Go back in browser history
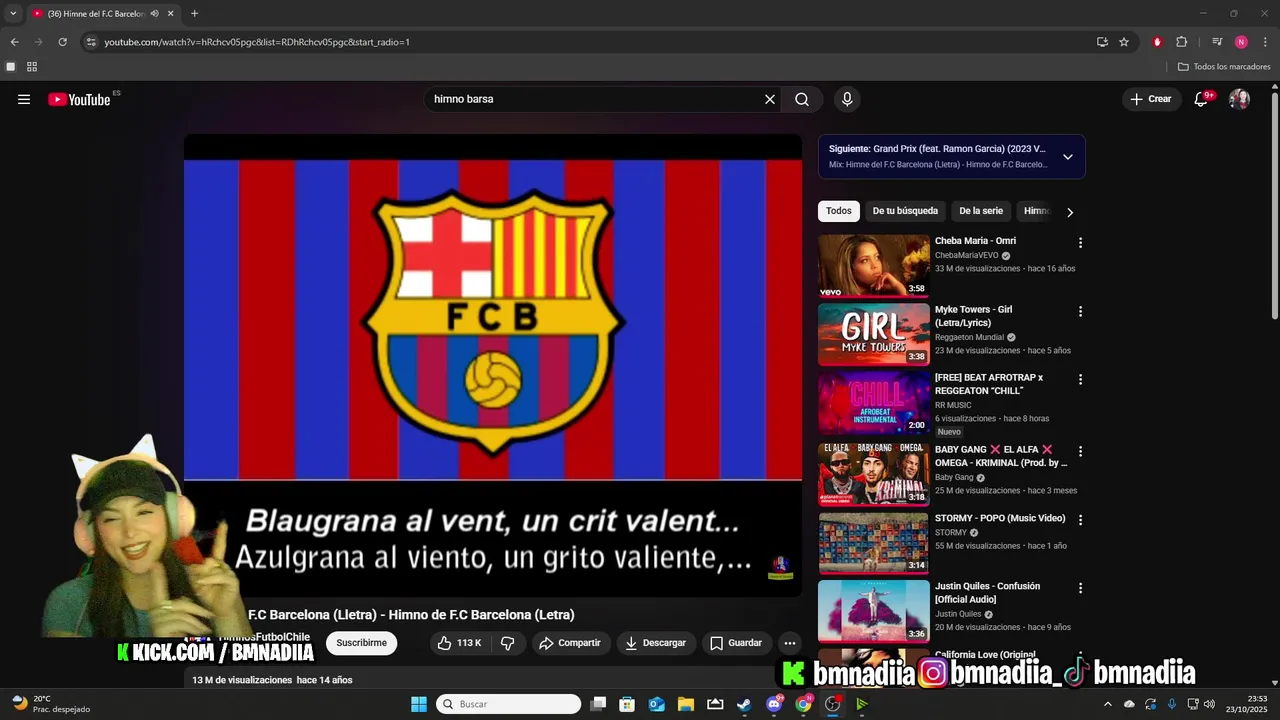The image size is (1280, 720). tap(14, 42)
